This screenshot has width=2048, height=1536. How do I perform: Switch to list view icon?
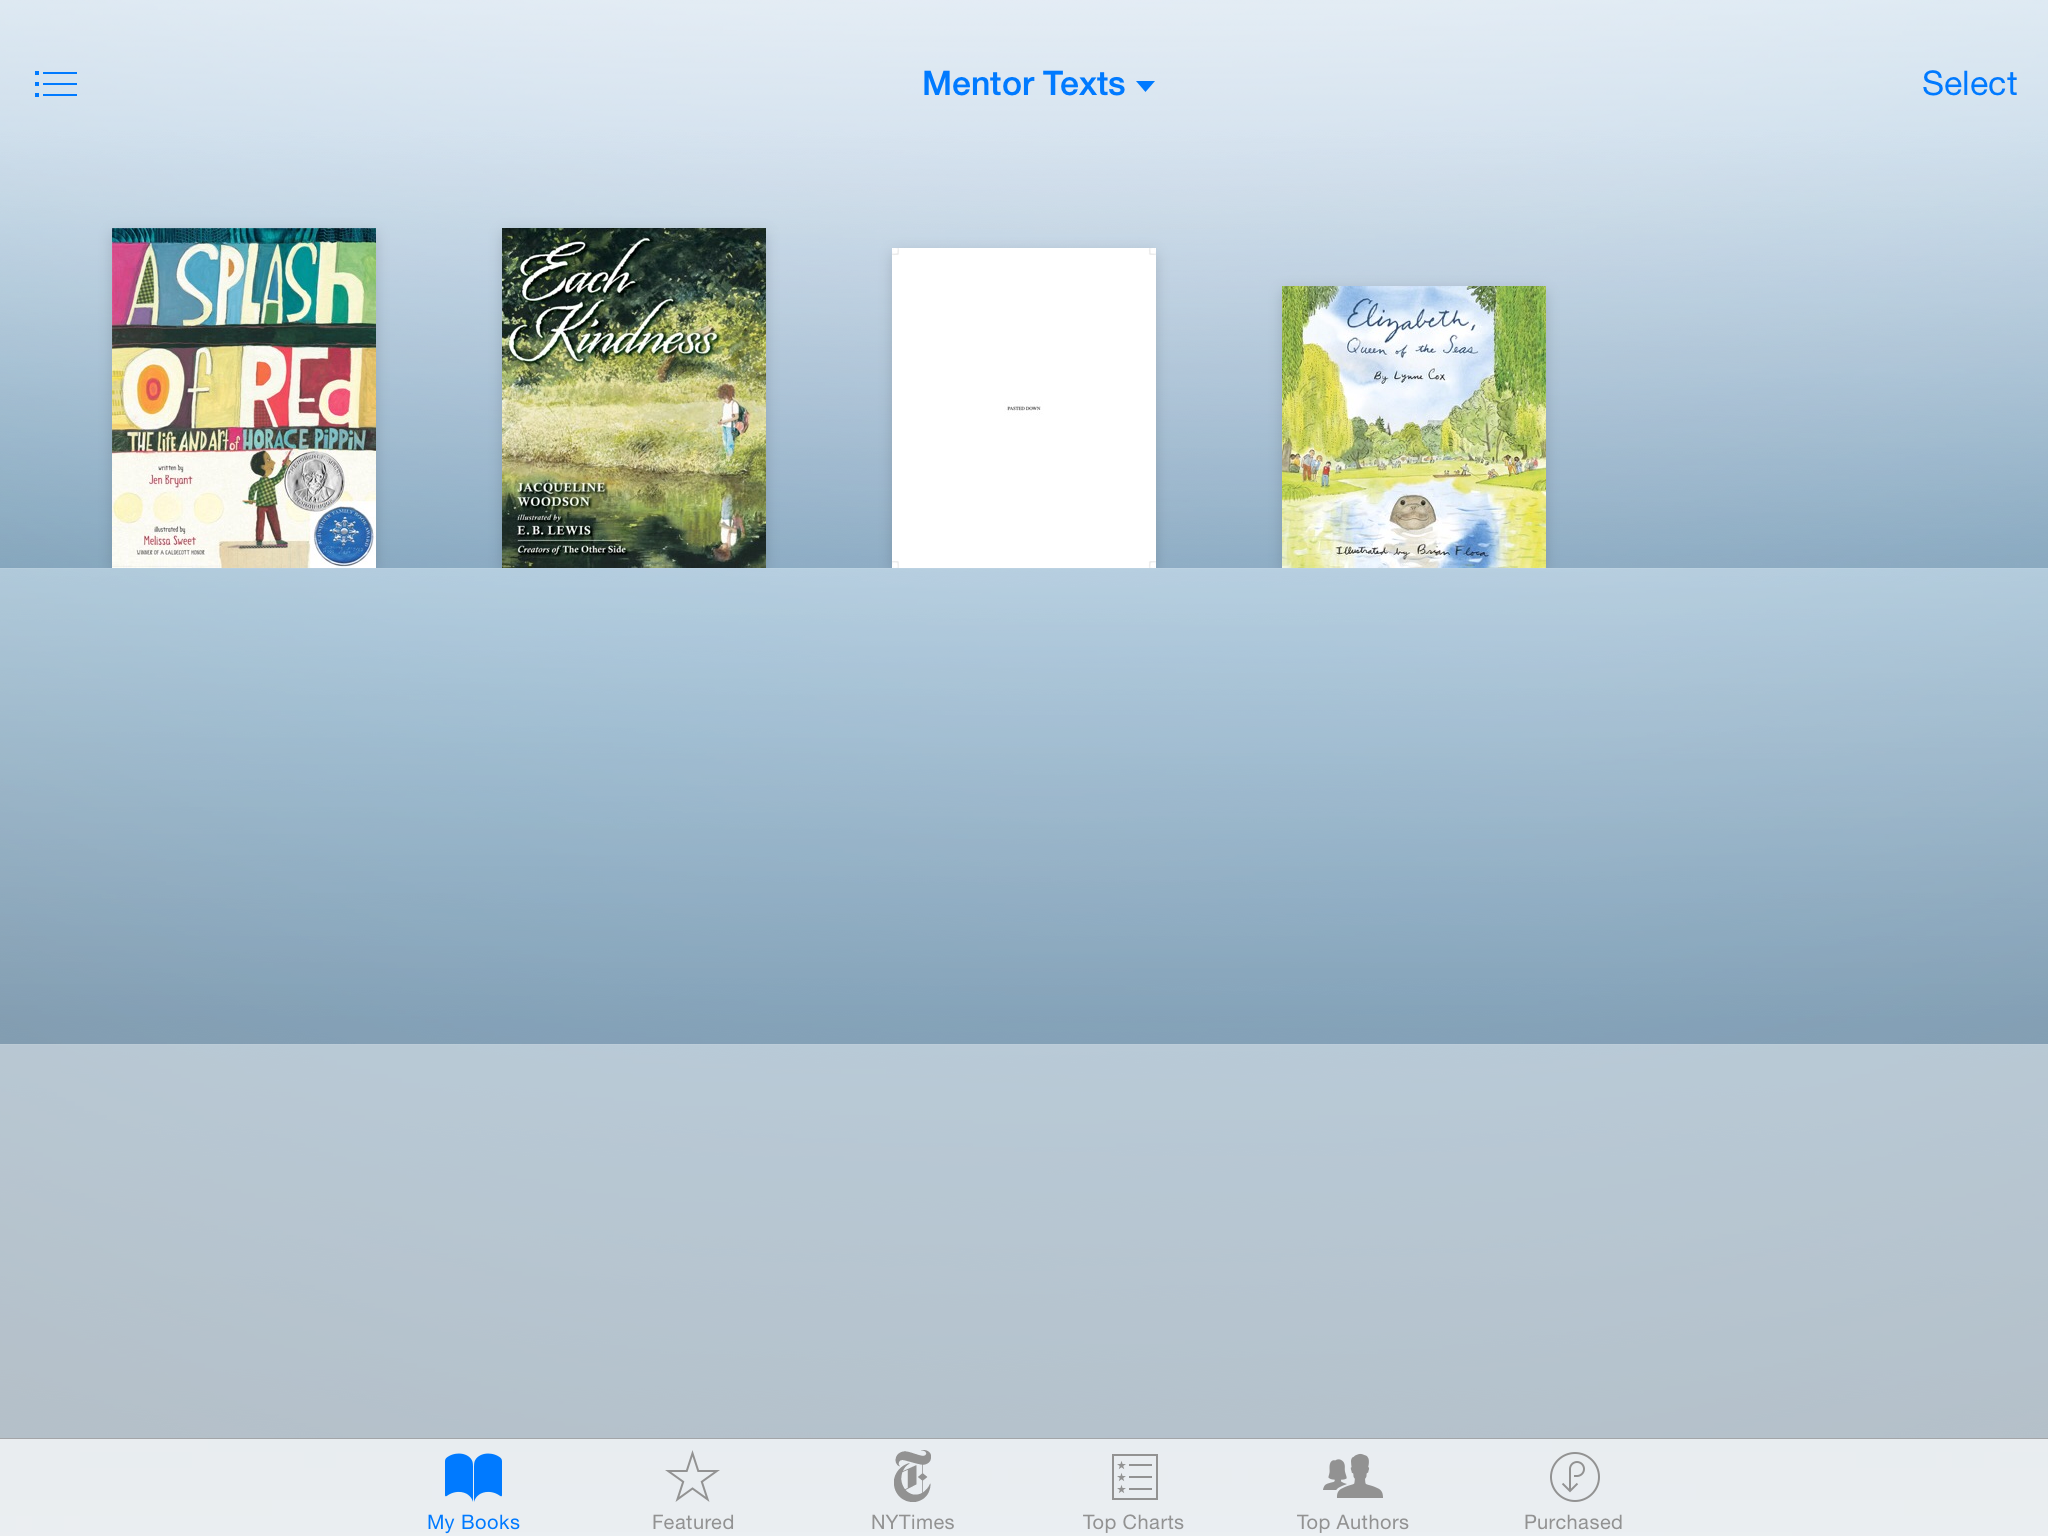coord(56,84)
